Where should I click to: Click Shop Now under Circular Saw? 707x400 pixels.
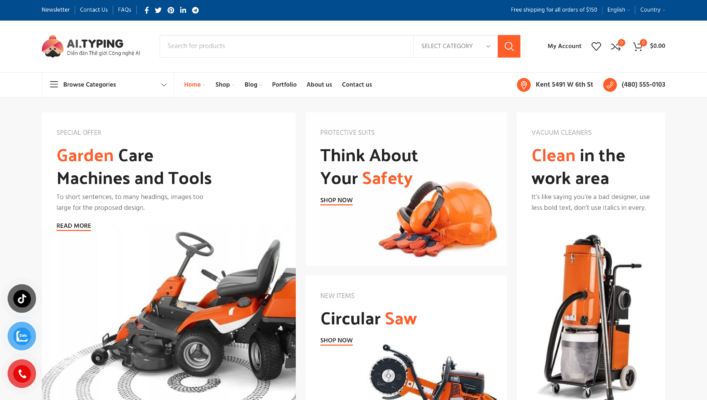click(x=336, y=340)
